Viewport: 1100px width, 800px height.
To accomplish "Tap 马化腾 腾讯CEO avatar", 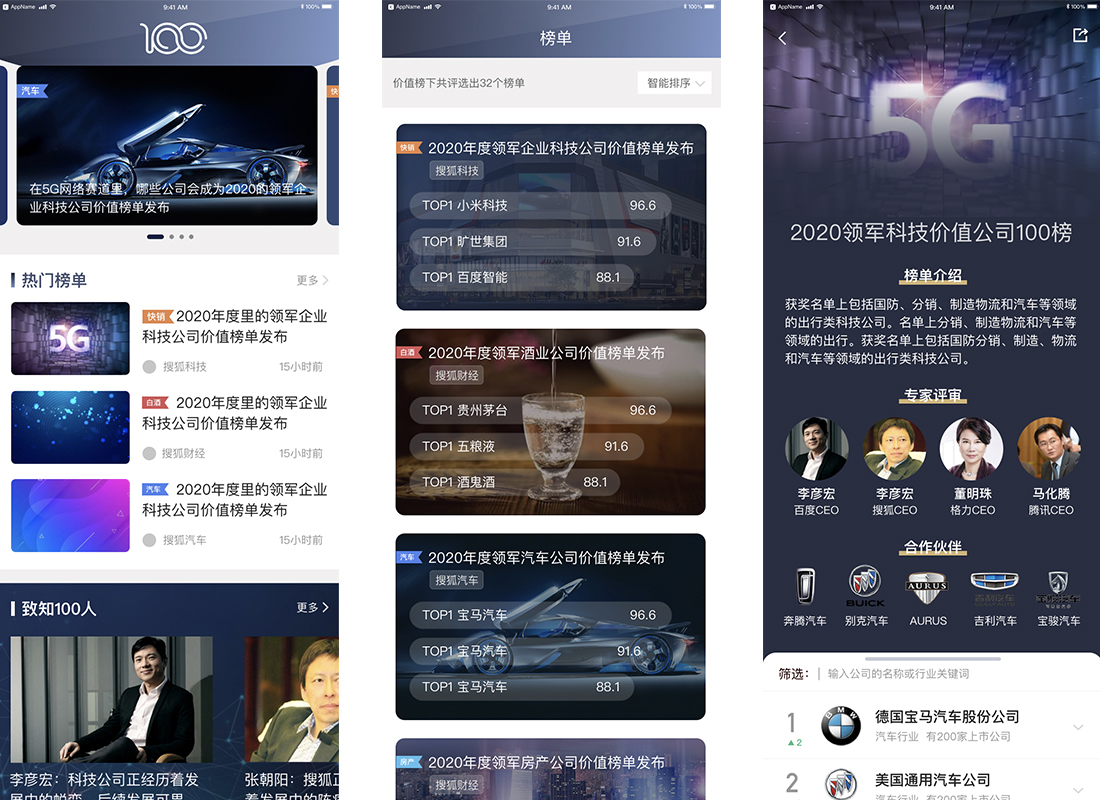I will tap(1049, 449).
